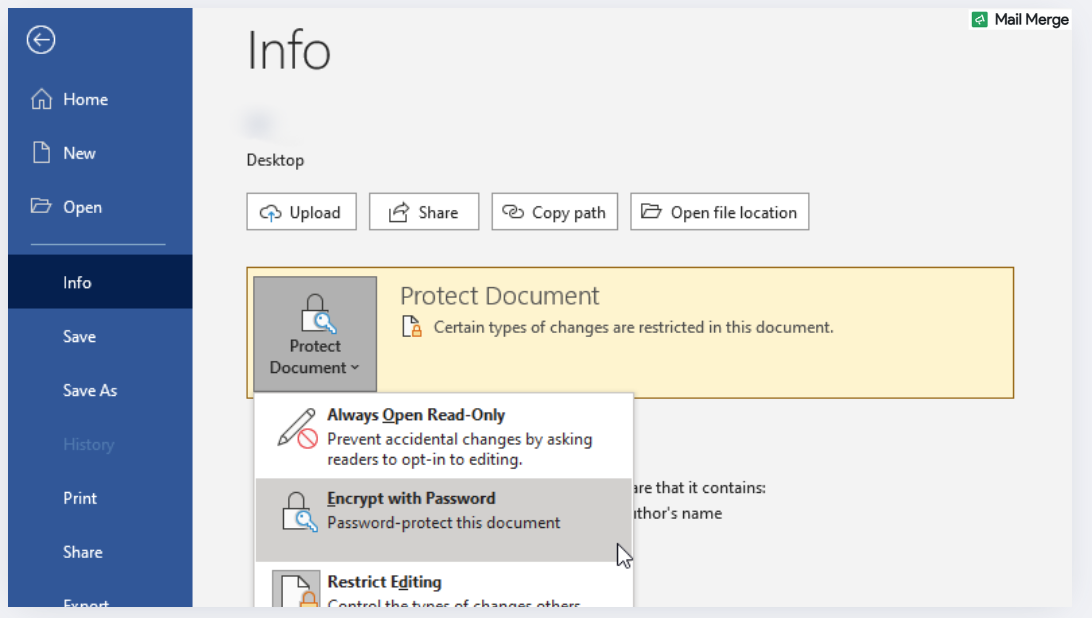Click the Protect Document heading
The height and width of the screenshot is (618, 1092).
pos(499,296)
